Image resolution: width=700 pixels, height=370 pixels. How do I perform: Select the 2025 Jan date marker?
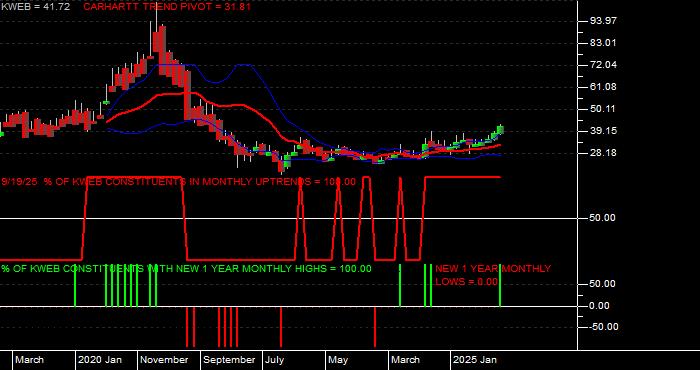point(475,360)
